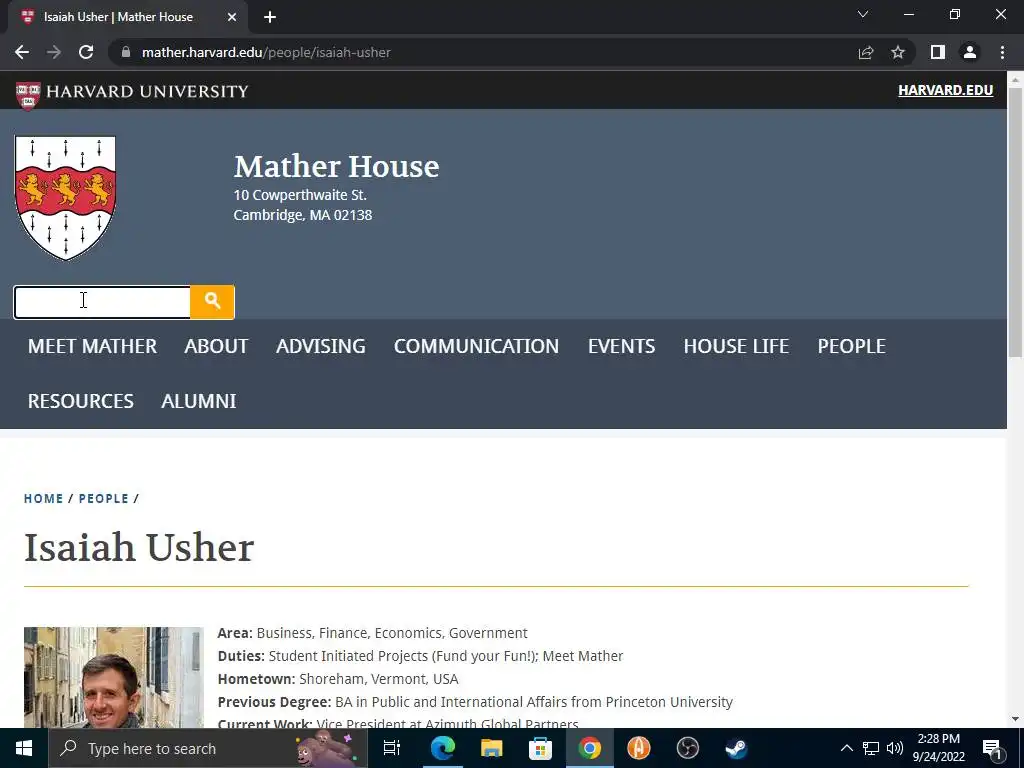This screenshot has height=768, width=1024.
Task: Open Microsoft Store from taskbar
Action: (x=540, y=748)
